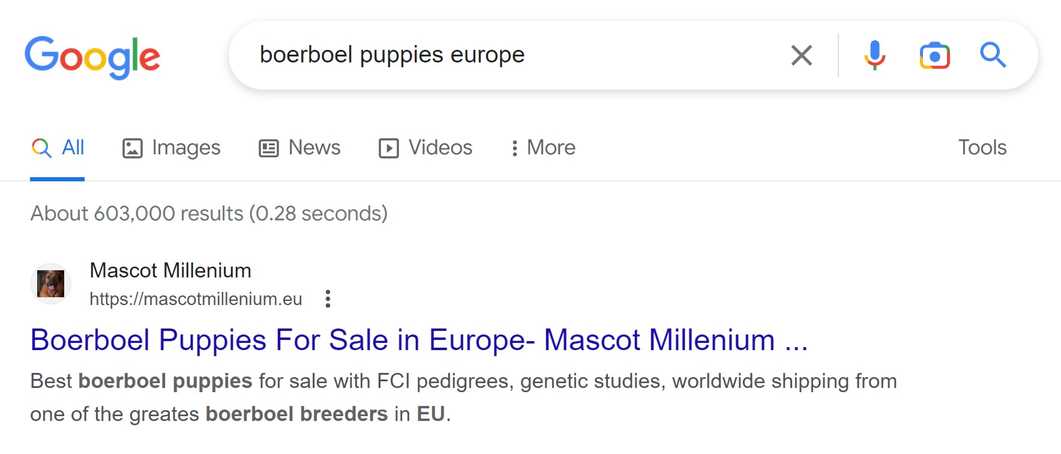The width and height of the screenshot is (1061, 454).
Task: Open search by image camera icon
Action: 934,55
